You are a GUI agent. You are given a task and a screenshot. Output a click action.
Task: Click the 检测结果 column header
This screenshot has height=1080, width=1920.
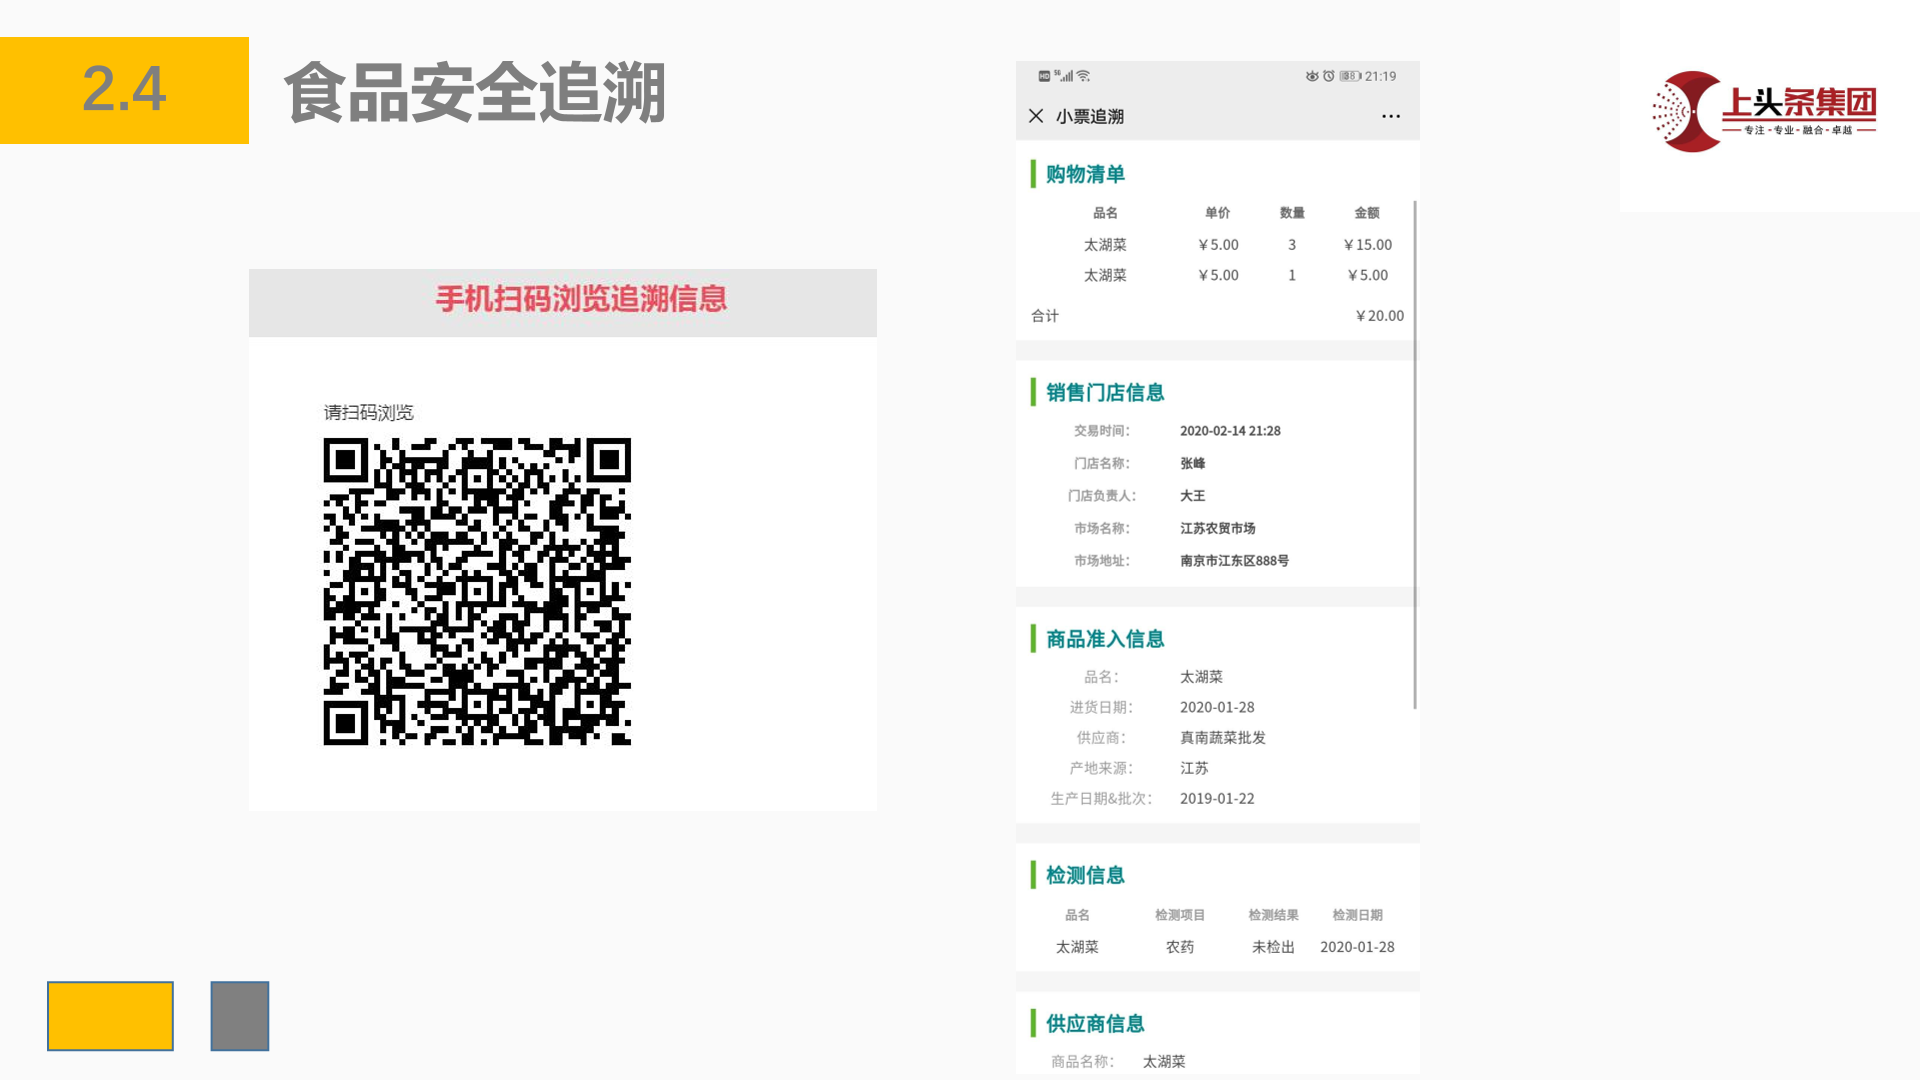[x=1273, y=914]
